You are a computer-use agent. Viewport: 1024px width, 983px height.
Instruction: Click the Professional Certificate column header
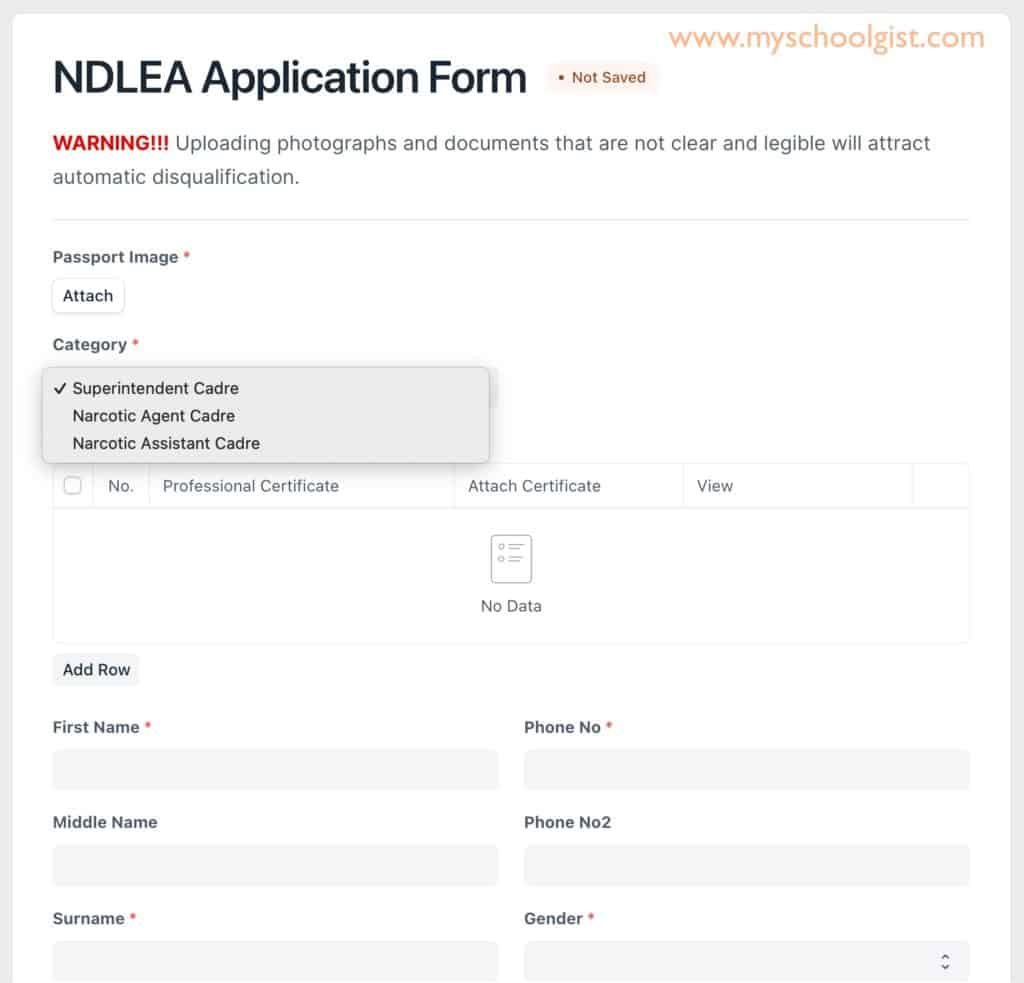251,486
